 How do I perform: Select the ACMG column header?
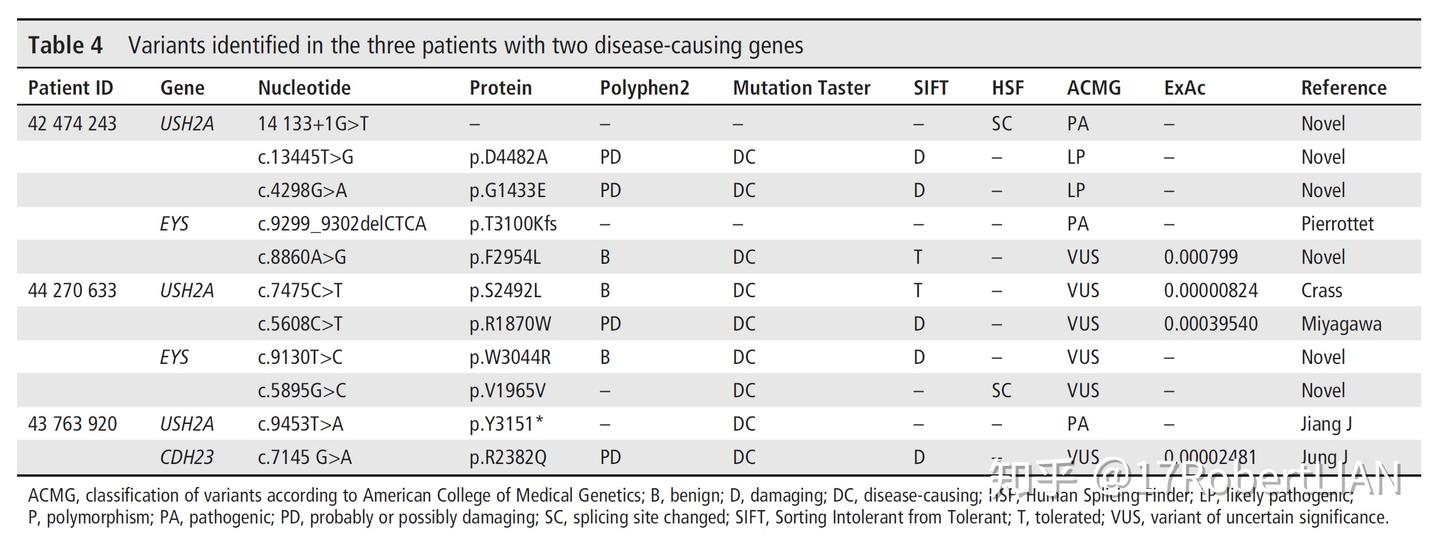tap(1093, 88)
